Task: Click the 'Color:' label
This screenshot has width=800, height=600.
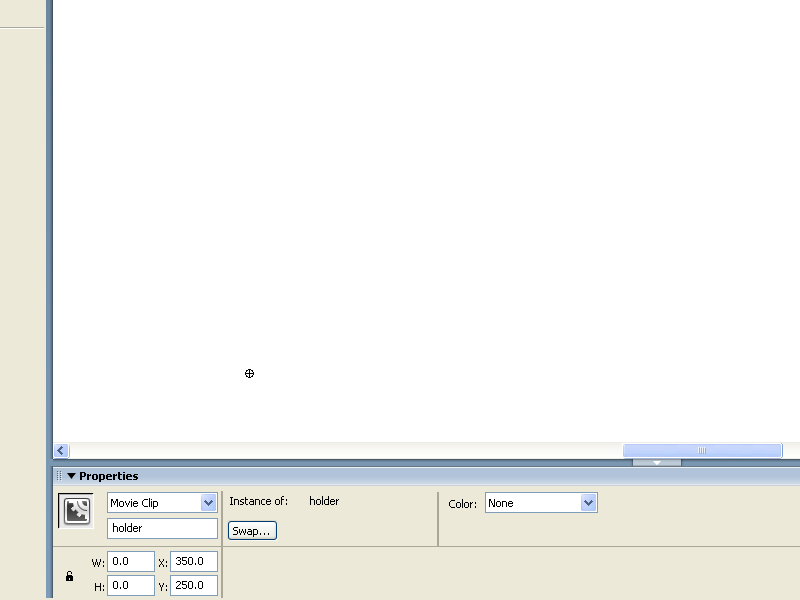Action: pos(462,504)
